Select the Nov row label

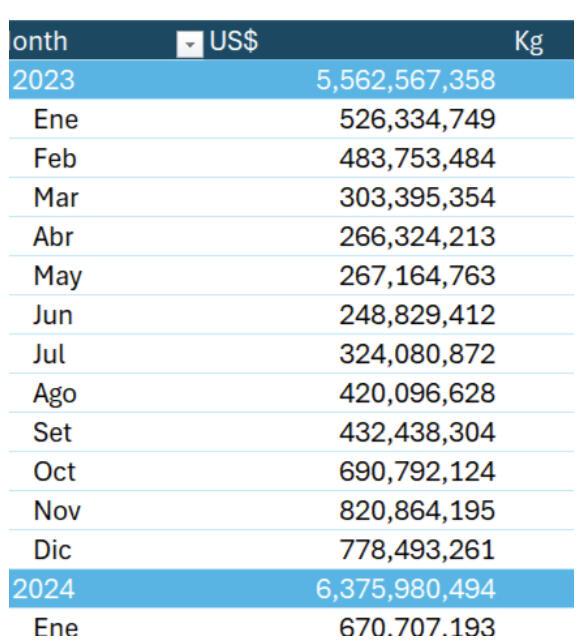pyautogui.click(x=57, y=511)
